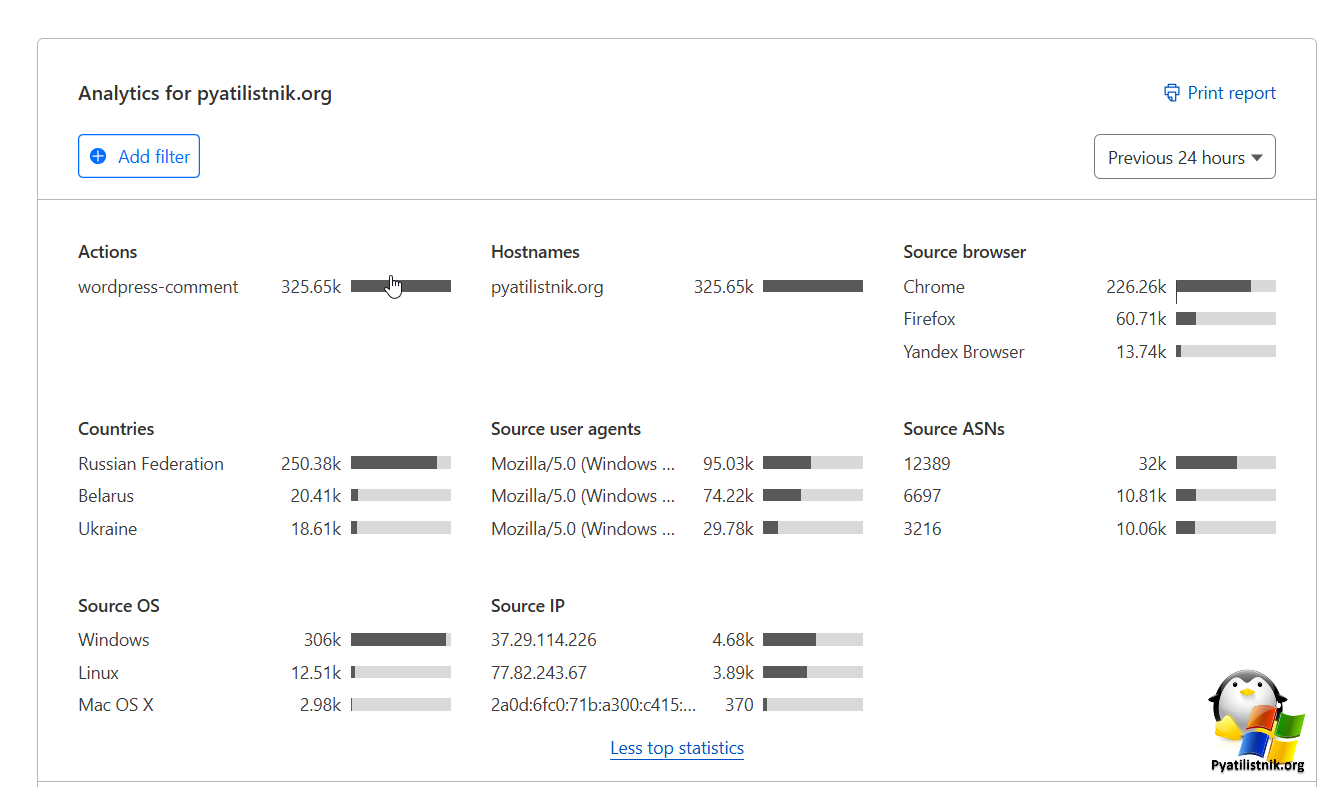Select the pyatilistnik.org hostname entry
This screenshot has height=787, width=1338.
tap(547, 287)
